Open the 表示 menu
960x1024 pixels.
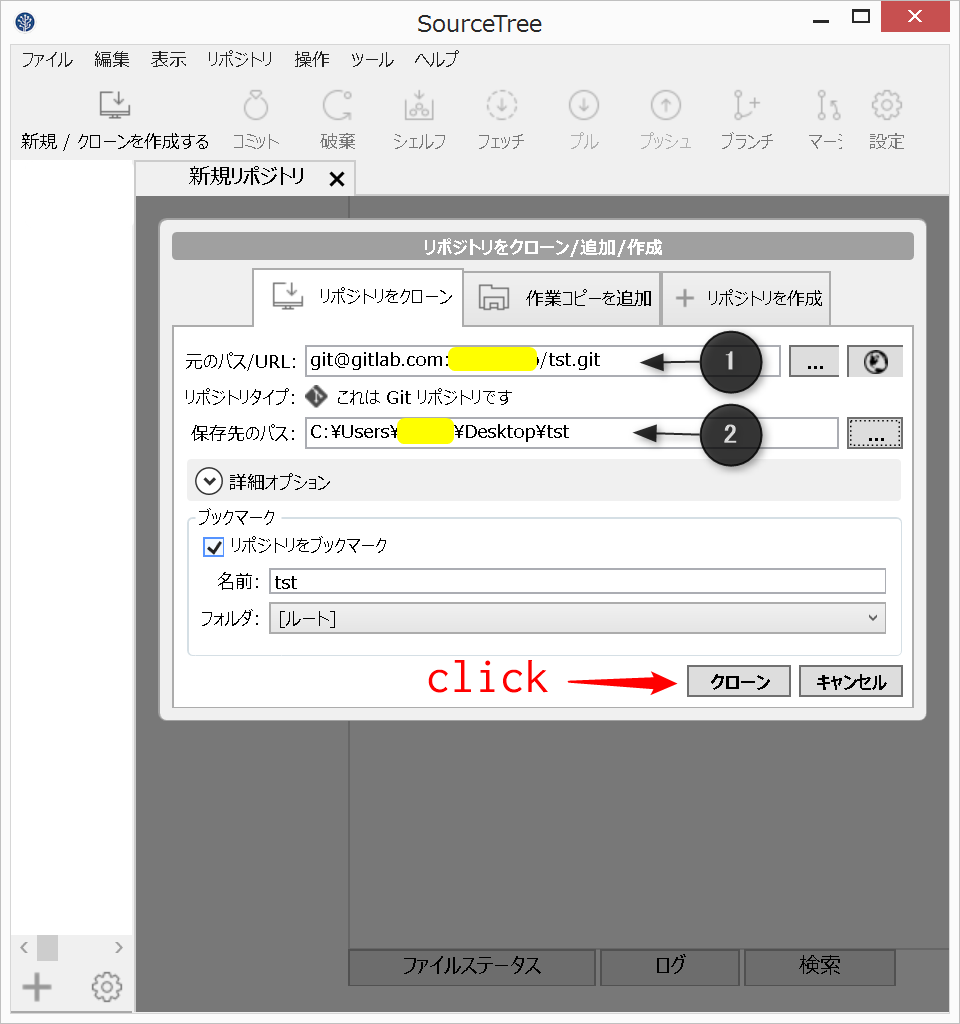[168, 59]
